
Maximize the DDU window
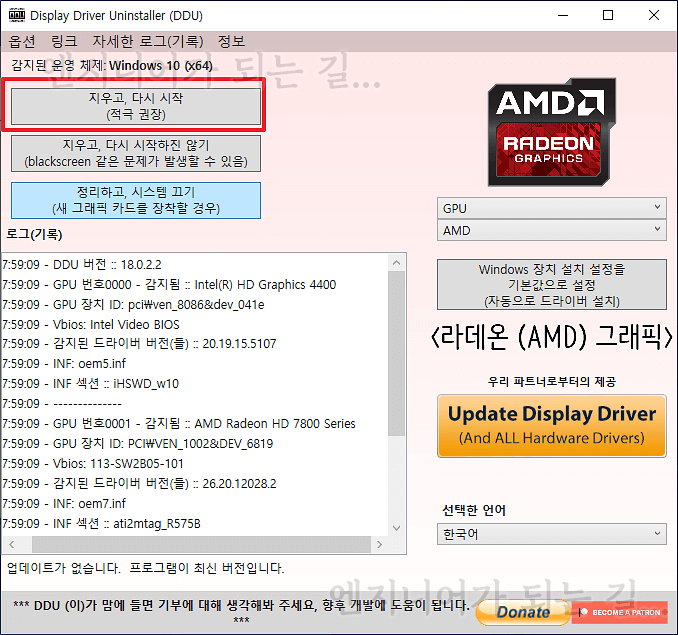click(608, 16)
